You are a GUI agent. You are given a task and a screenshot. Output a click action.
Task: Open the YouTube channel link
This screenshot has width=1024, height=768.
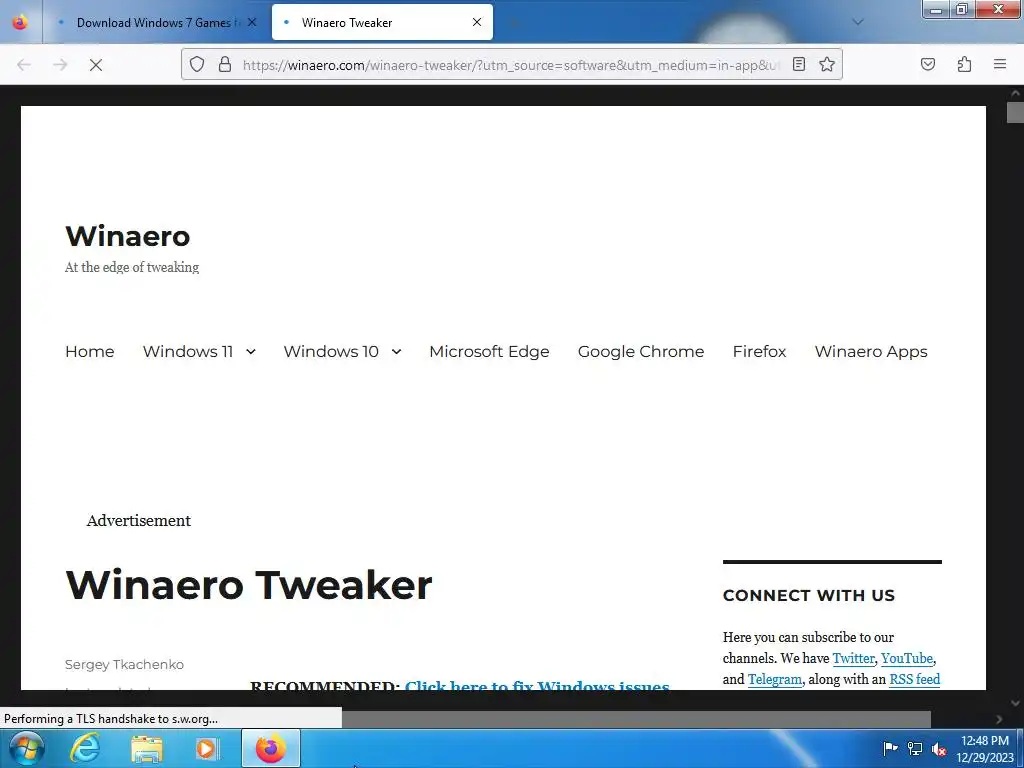(x=906, y=658)
